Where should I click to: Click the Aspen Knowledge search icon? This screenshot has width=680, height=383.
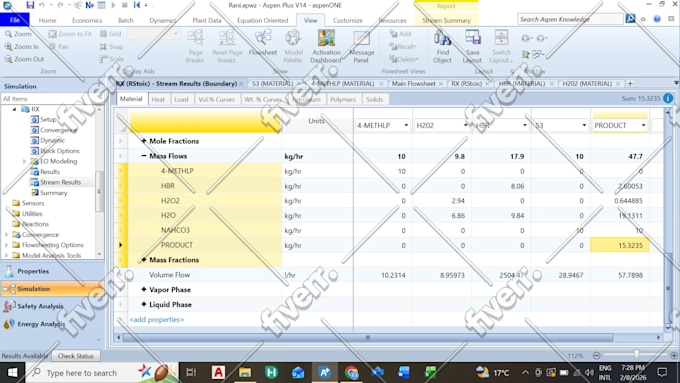[630, 19]
